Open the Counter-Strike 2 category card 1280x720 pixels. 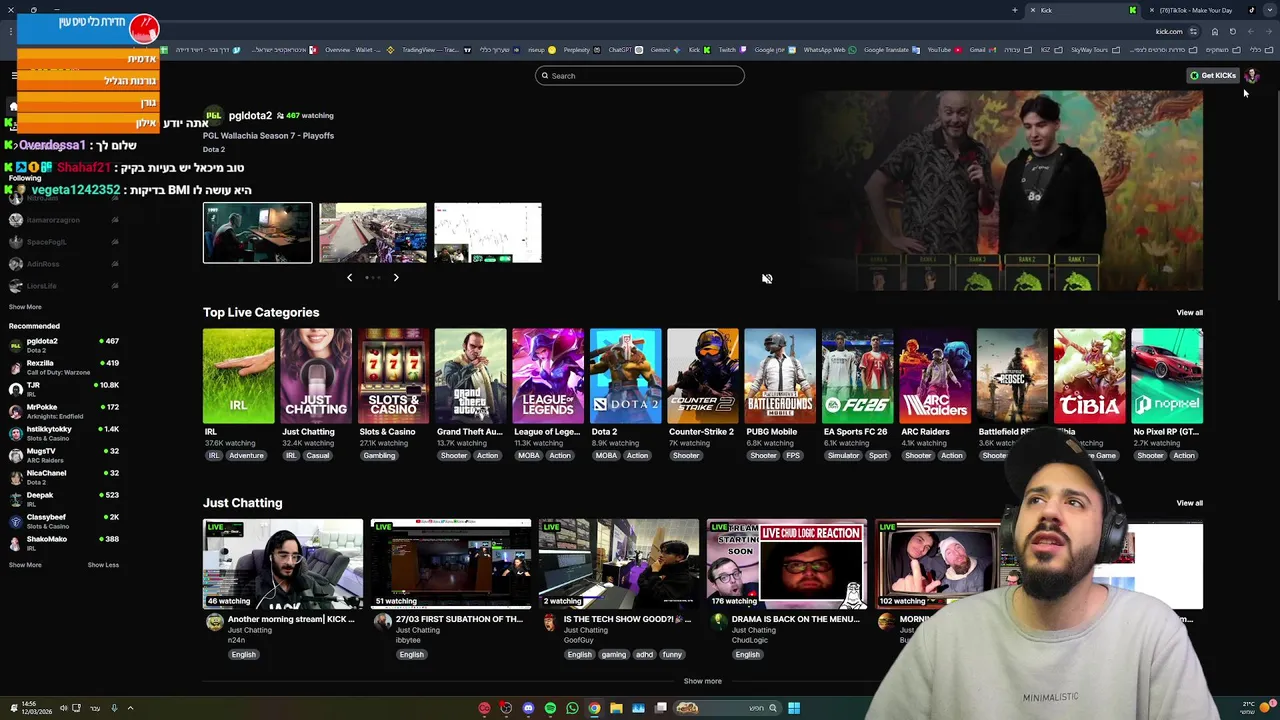pos(703,376)
